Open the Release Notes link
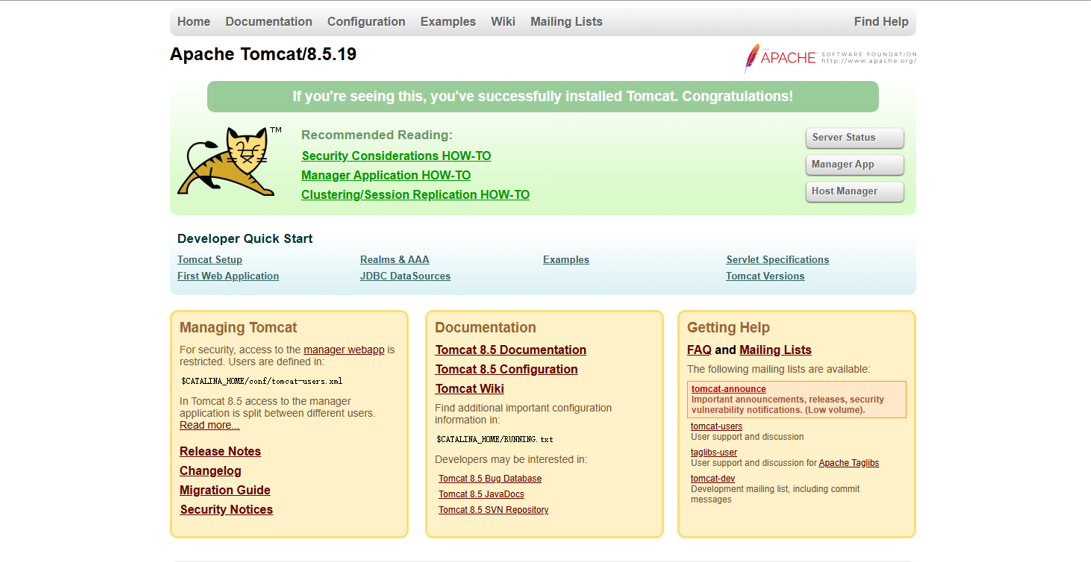 [220, 451]
